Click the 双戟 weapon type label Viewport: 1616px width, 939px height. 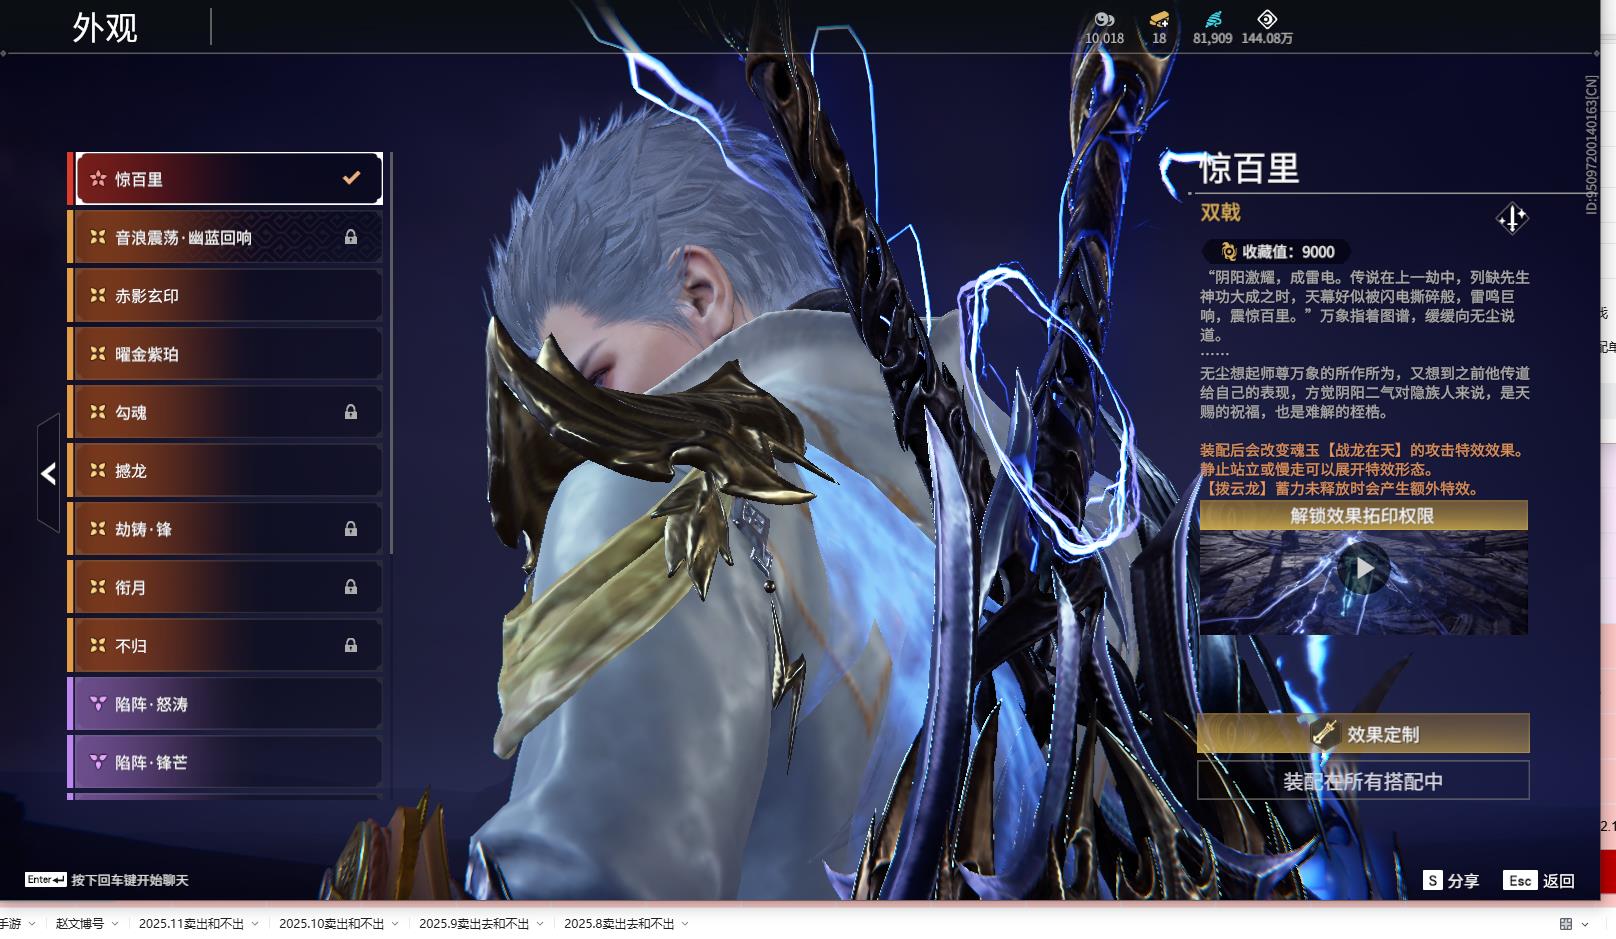pos(1220,212)
